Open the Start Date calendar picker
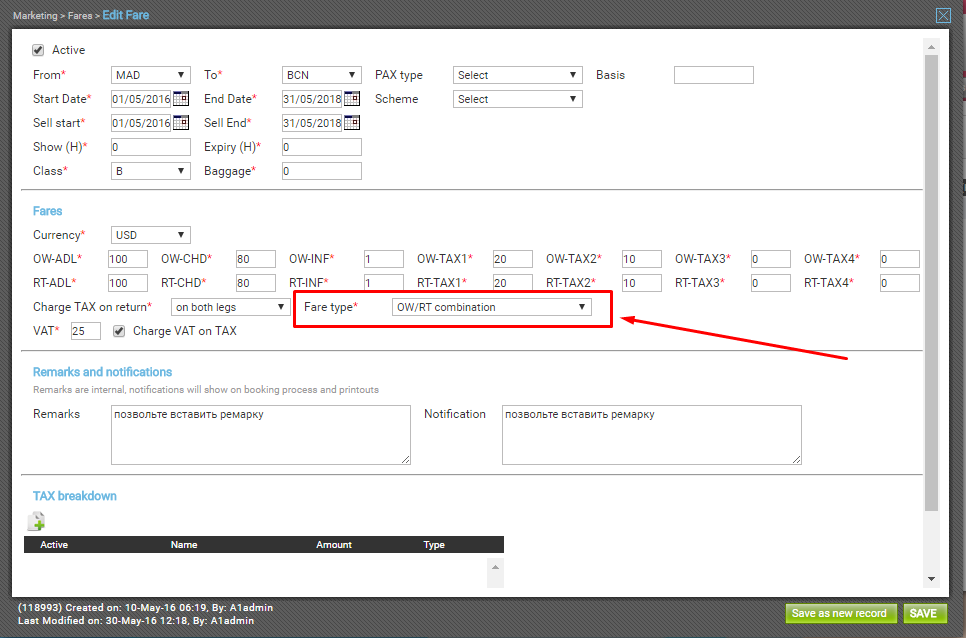 (181, 99)
